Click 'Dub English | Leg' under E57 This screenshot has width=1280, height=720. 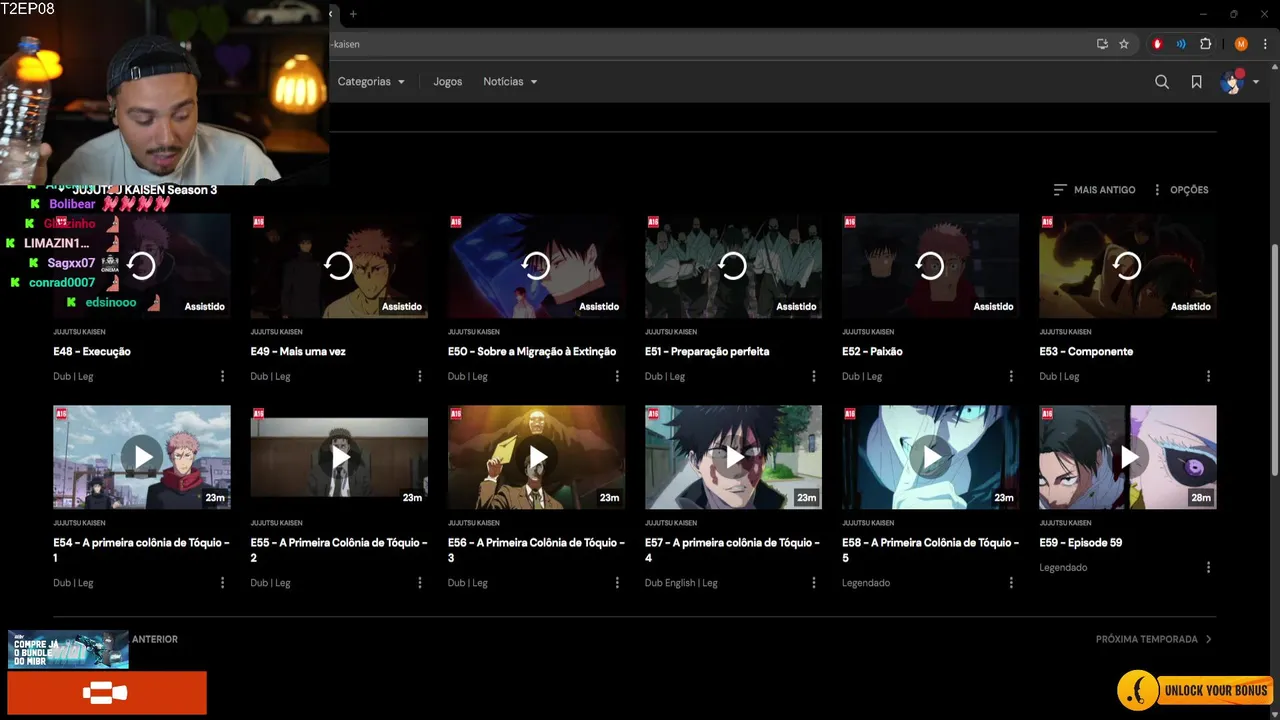(681, 582)
